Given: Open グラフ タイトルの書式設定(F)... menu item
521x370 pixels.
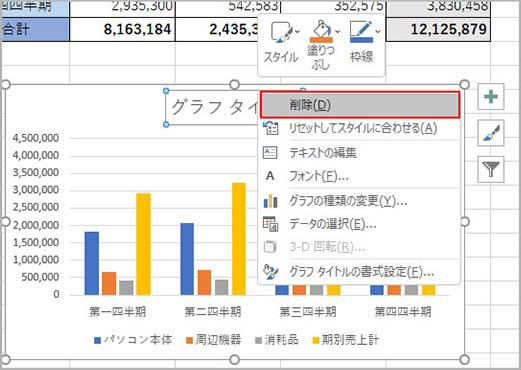Looking at the screenshot, I should 360,272.
